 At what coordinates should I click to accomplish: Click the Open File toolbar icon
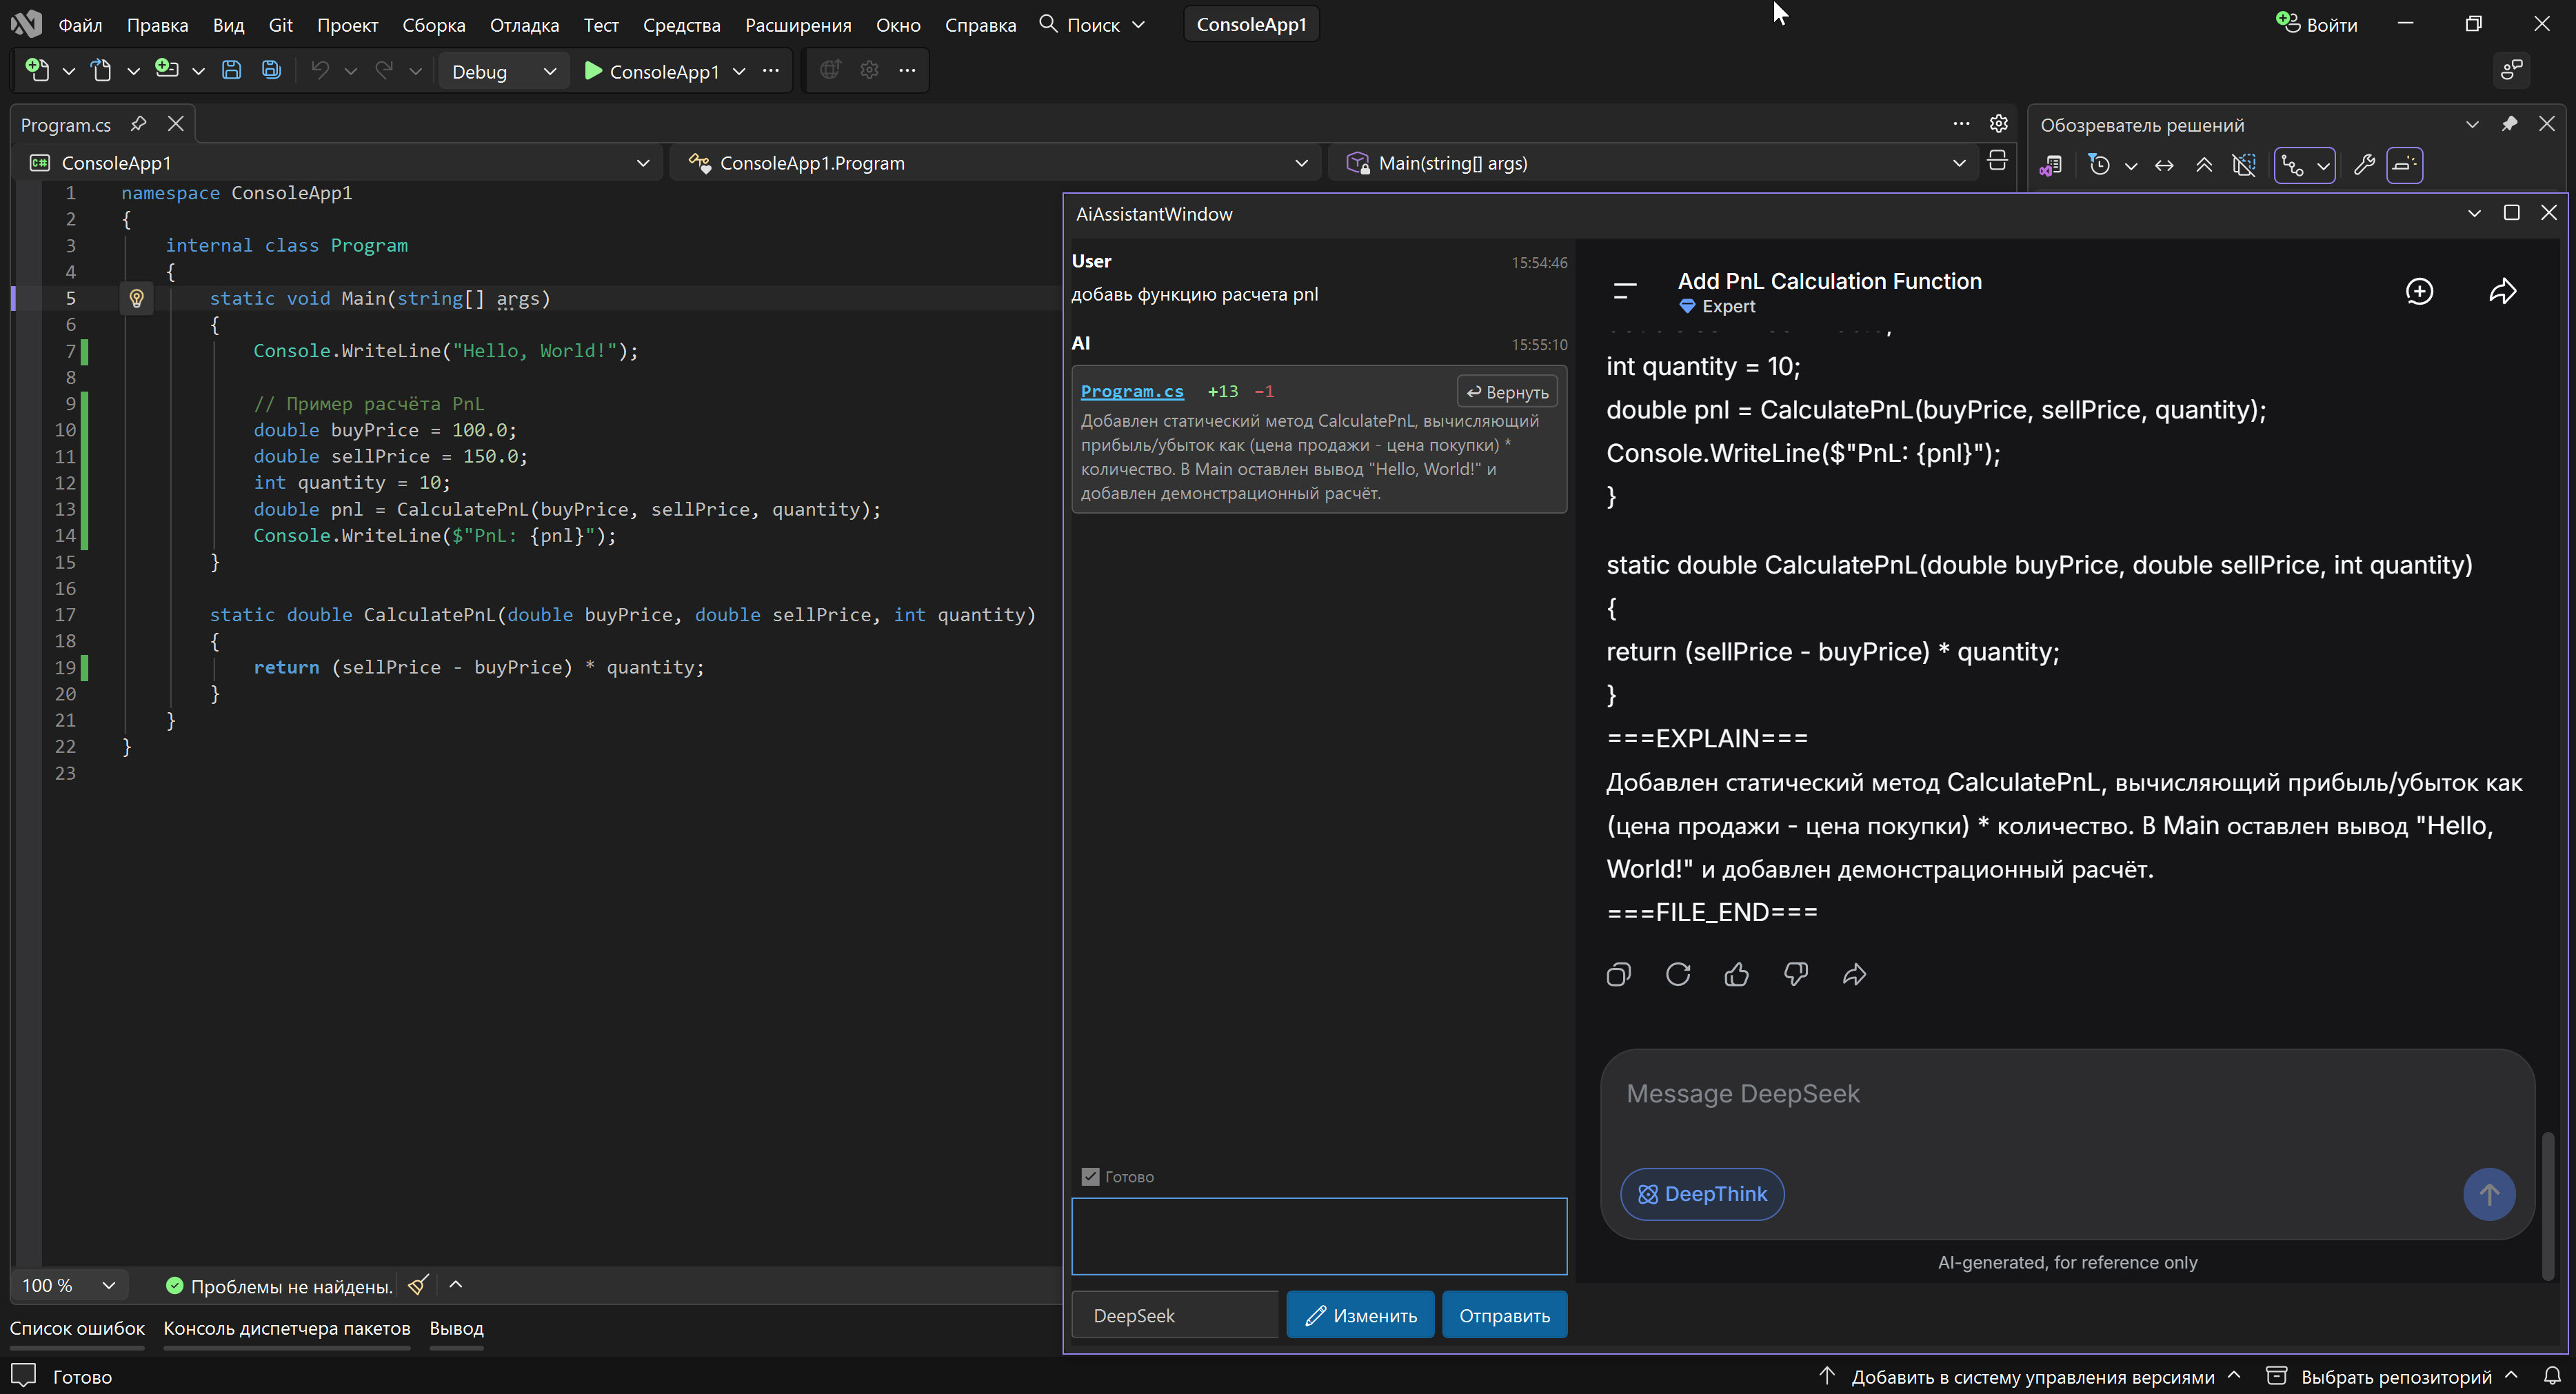[101, 70]
